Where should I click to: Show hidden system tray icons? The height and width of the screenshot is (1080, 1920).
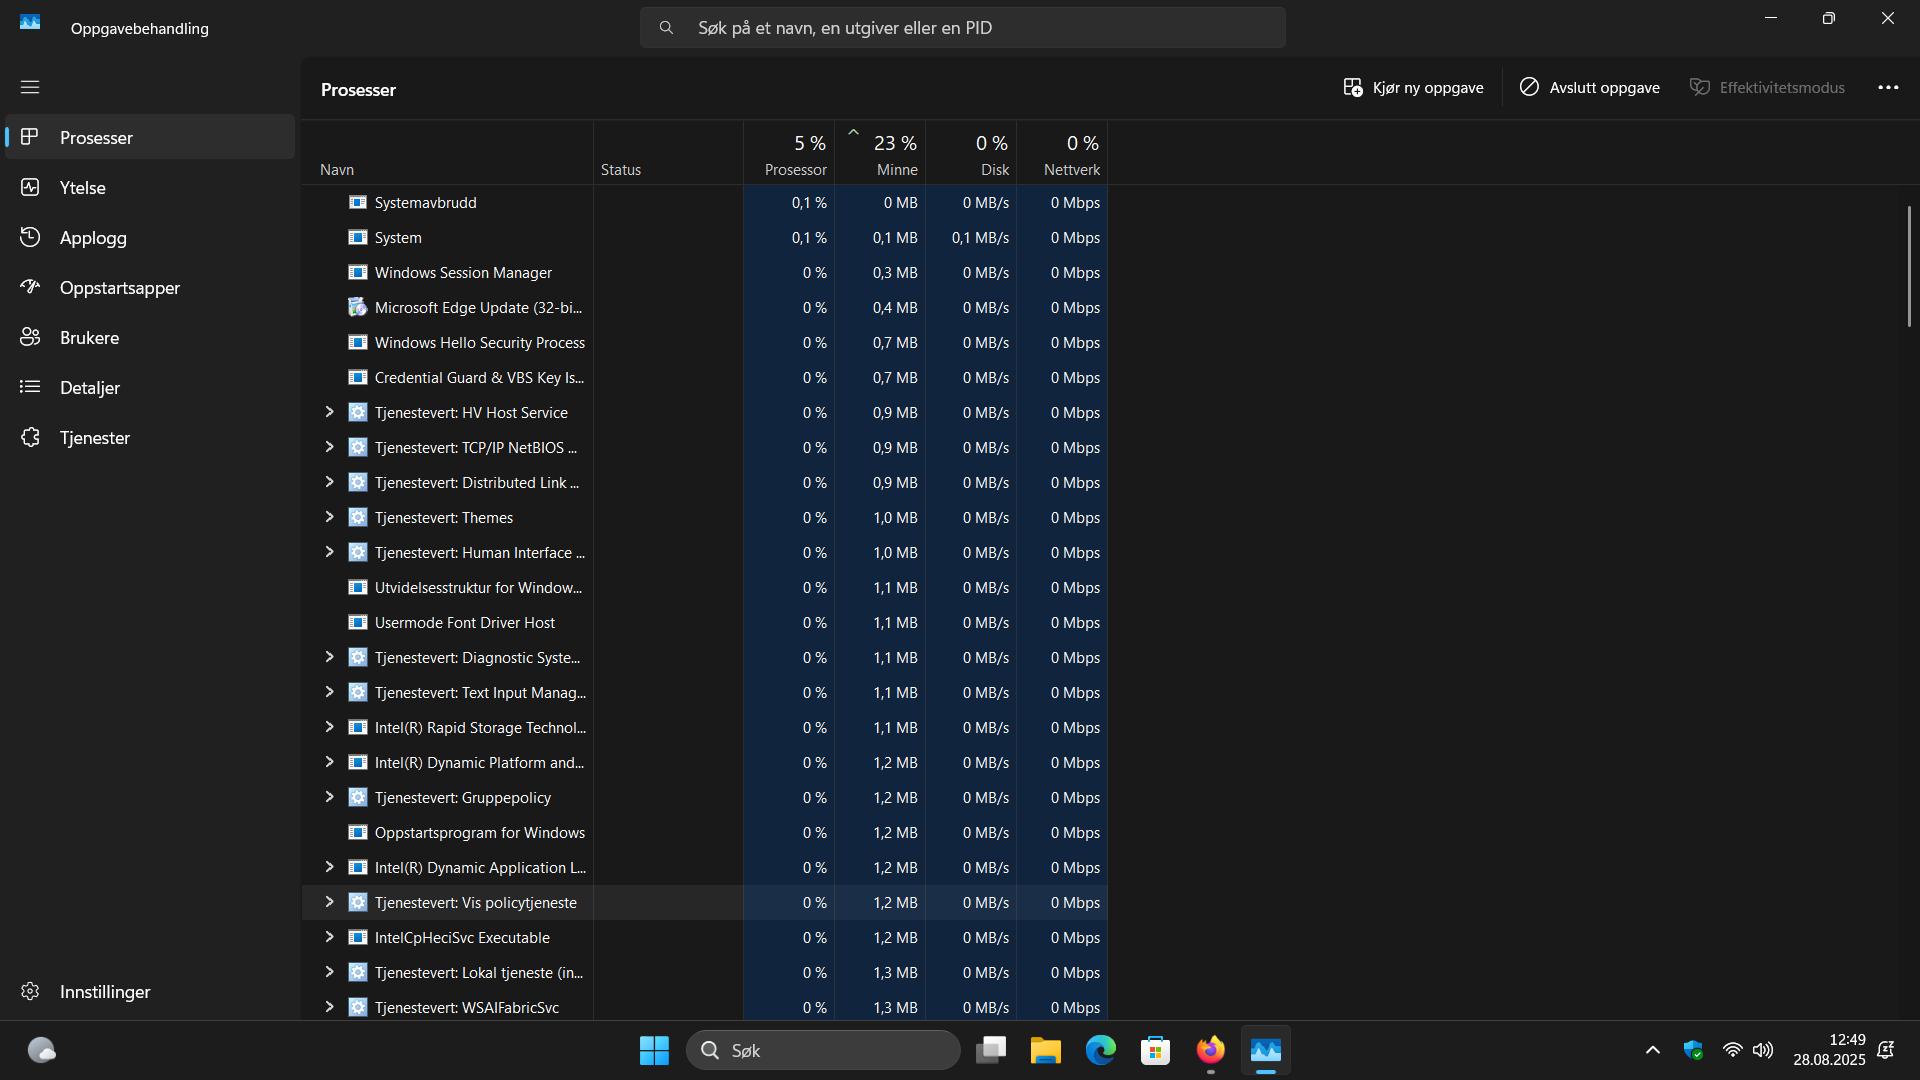[1653, 1050]
